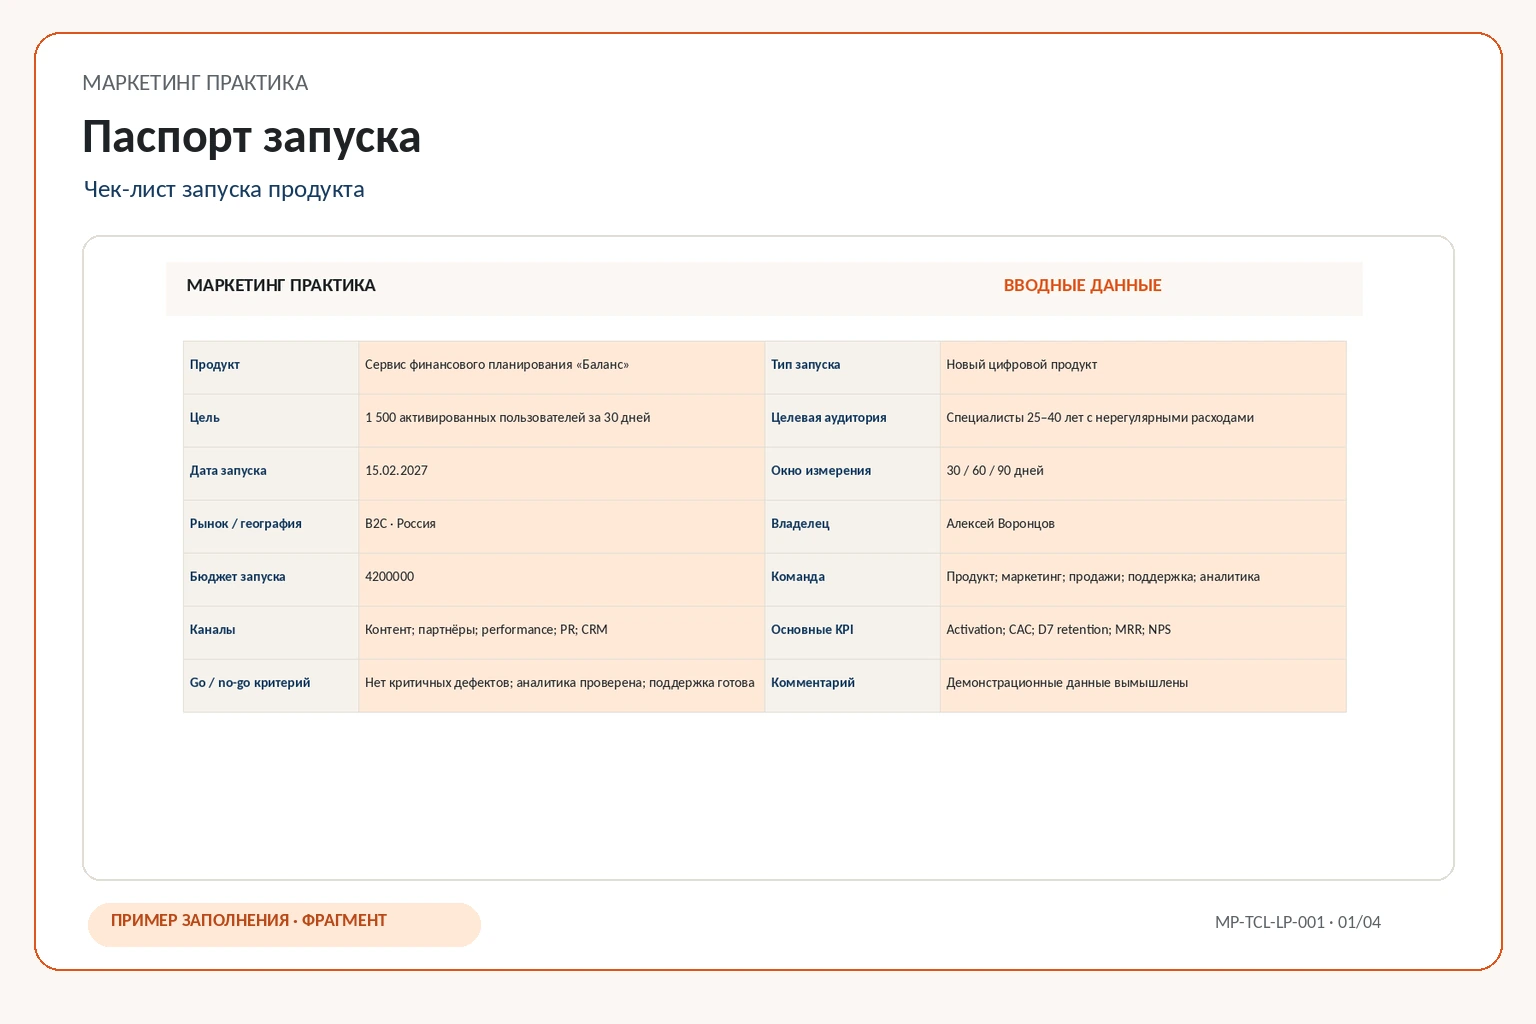The height and width of the screenshot is (1024, 1536).
Task: Select the "Продукт" label cell
Action: click(271, 367)
